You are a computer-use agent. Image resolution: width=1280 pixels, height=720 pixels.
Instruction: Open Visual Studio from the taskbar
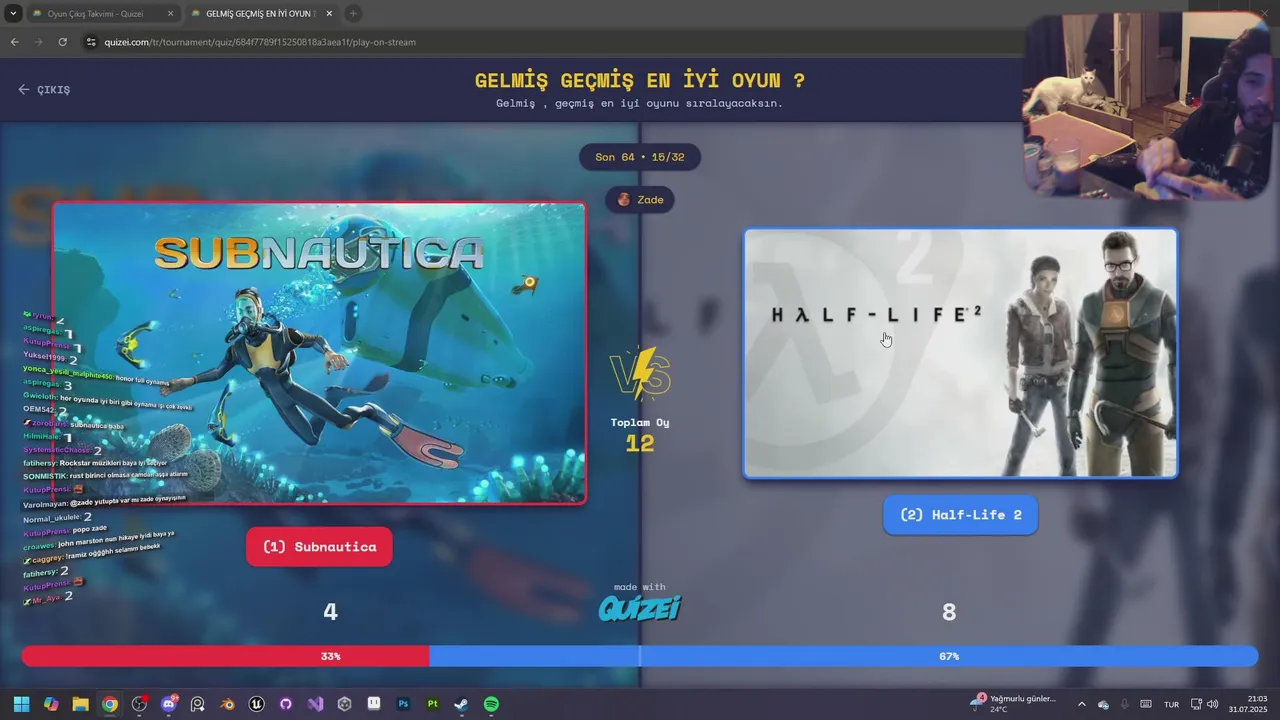click(x=316, y=704)
